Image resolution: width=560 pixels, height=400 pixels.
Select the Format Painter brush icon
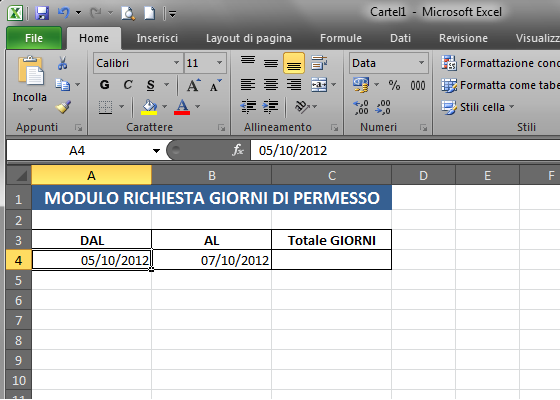coord(63,107)
